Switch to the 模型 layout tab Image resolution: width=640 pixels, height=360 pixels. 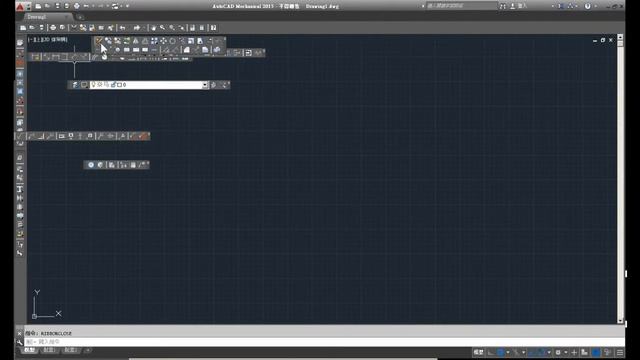(x=29, y=350)
